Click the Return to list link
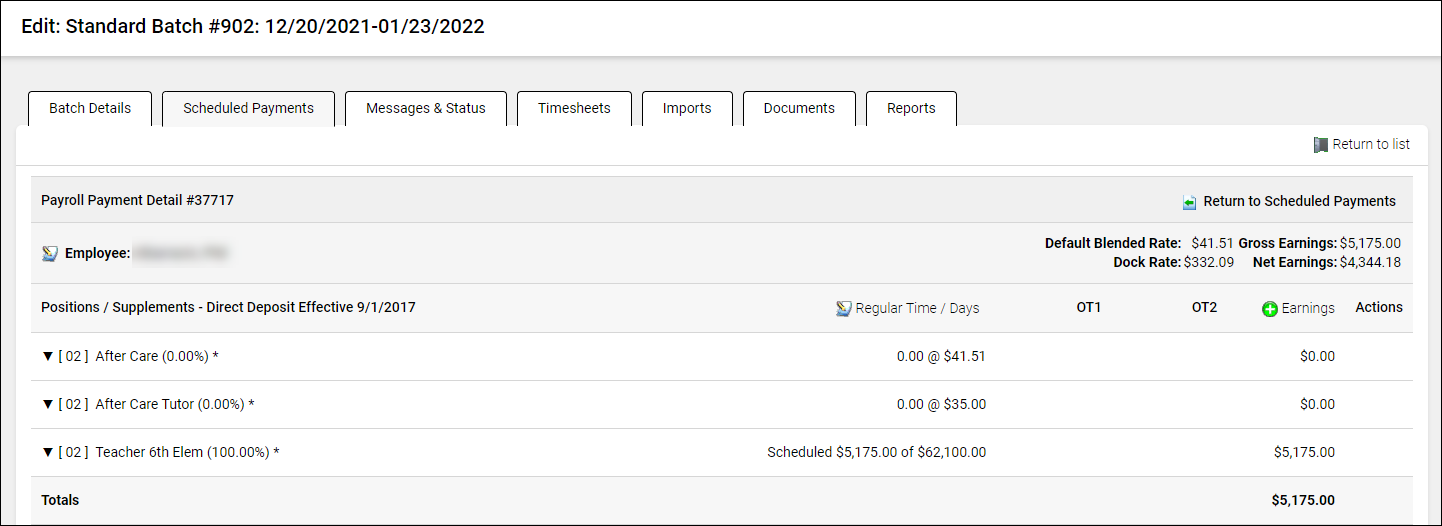The width and height of the screenshot is (1442, 526). [x=1371, y=145]
